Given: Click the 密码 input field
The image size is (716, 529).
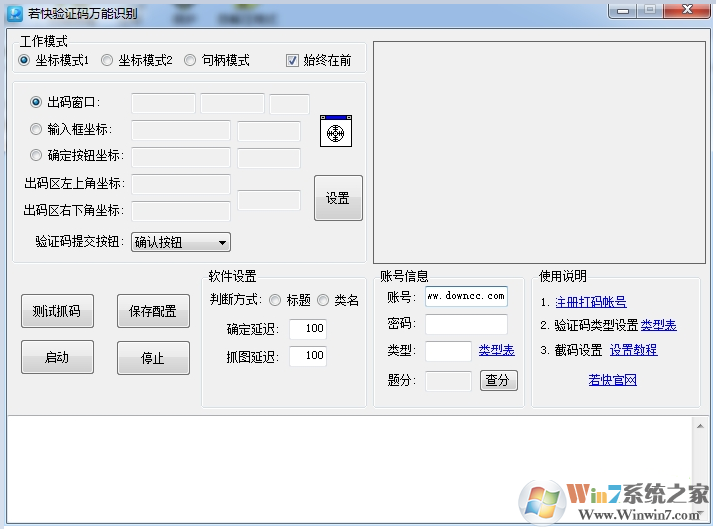Looking at the screenshot, I should 466,324.
